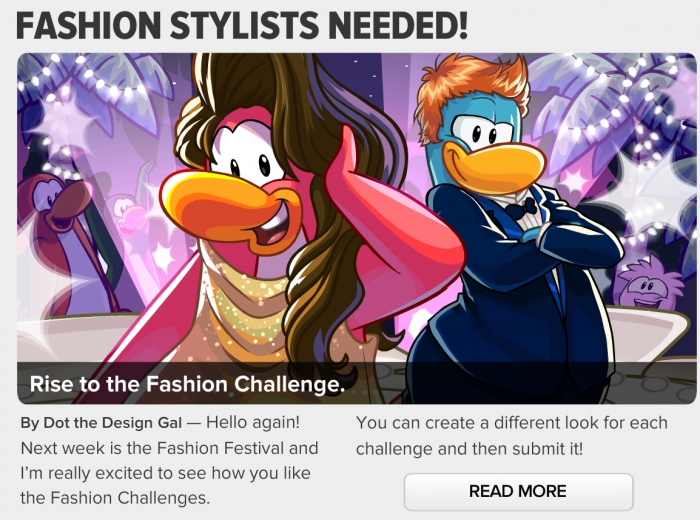700x520 pixels.
Task: Click the By Dot the Design Gal byline
Action: (101, 423)
